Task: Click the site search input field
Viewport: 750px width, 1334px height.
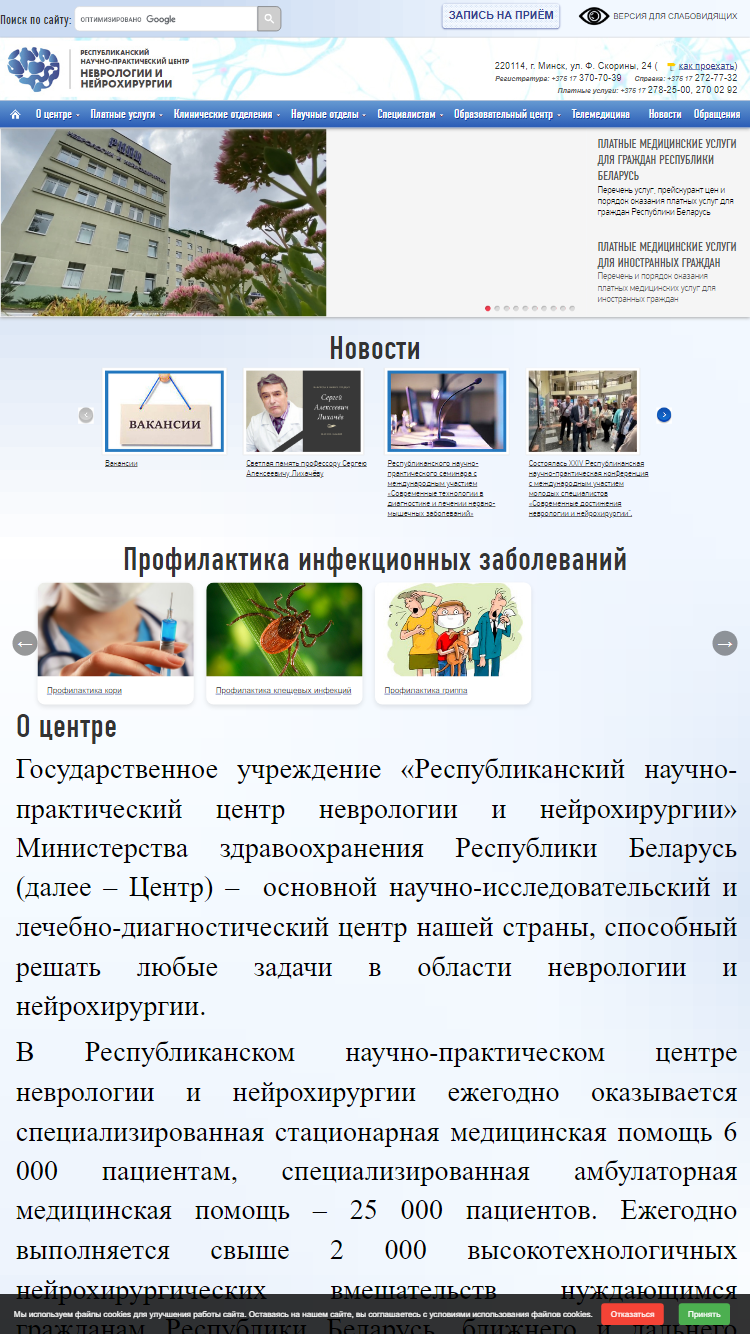Action: click(165, 19)
